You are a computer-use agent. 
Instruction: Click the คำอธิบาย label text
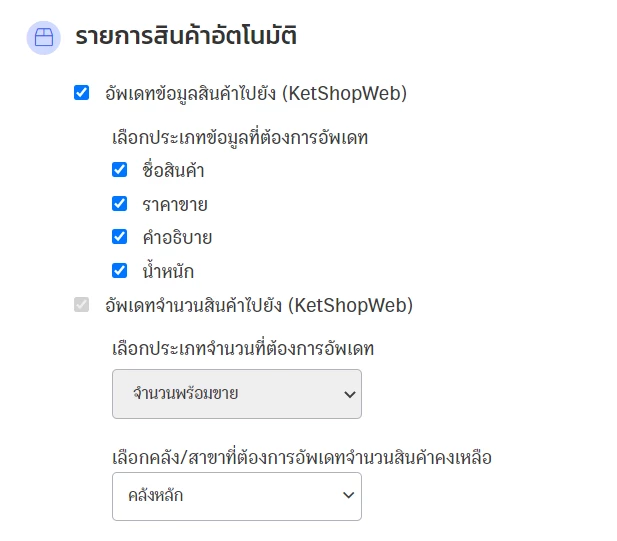[x=177, y=238]
